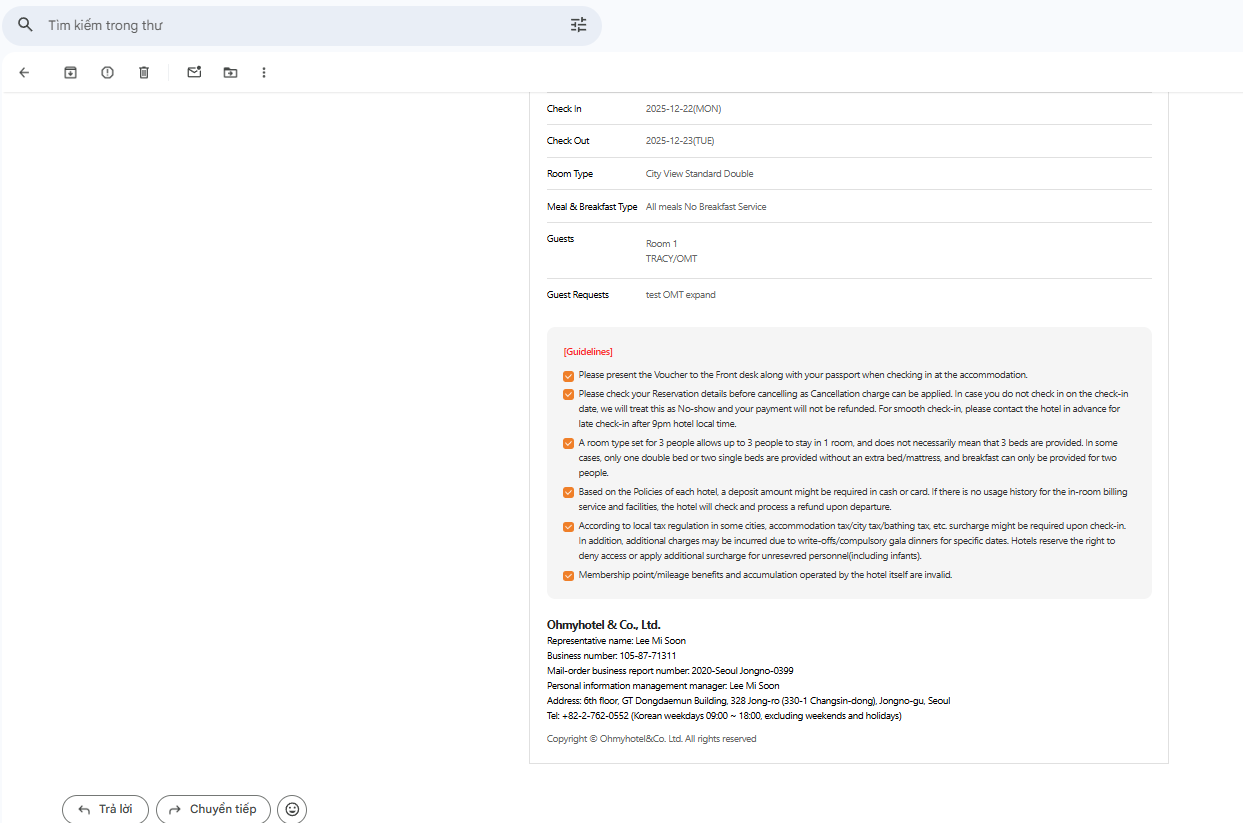Select the mail-order business report number line
1243x823 pixels.
coord(670,671)
